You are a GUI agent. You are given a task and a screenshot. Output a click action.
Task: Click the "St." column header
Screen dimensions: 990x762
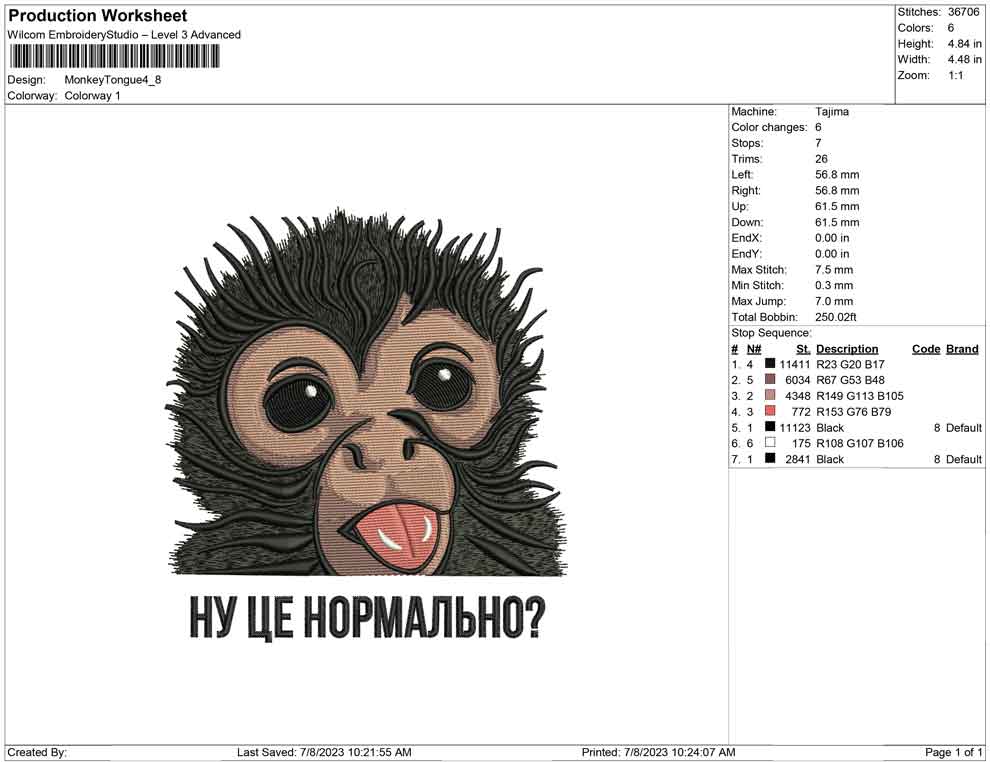pos(803,349)
